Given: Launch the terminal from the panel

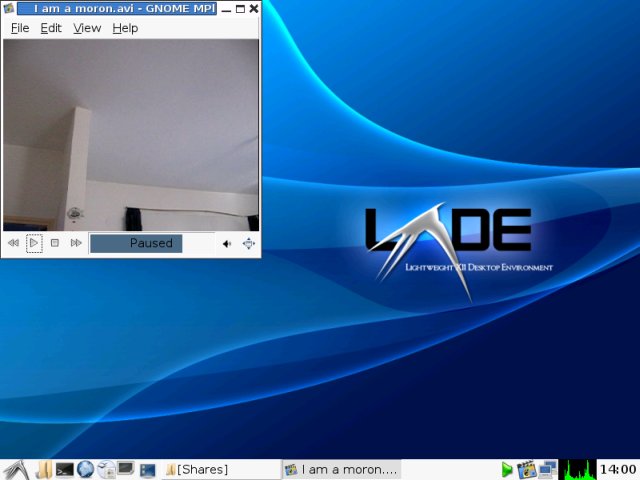Looking at the screenshot, I should pyautogui.click(x=64, y=470).
